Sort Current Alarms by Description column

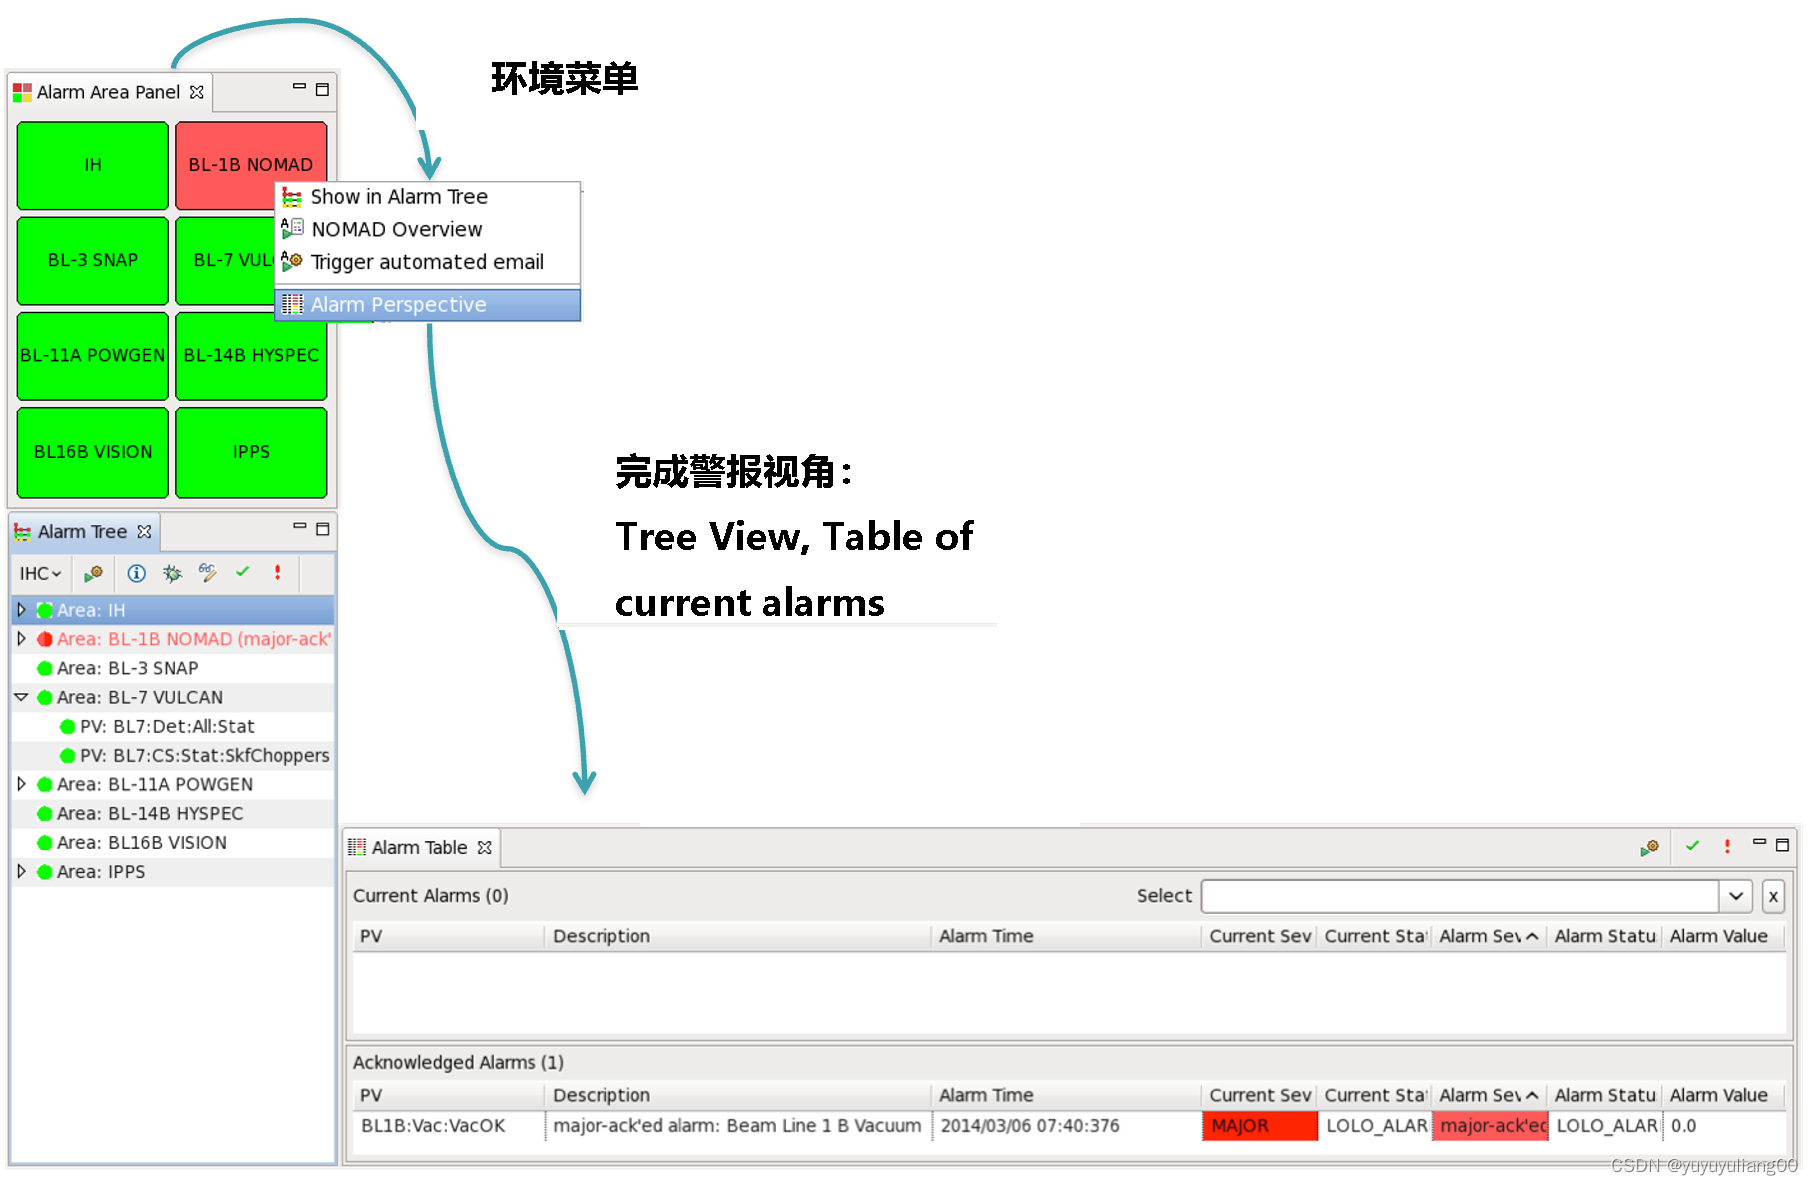click(738, 937)
